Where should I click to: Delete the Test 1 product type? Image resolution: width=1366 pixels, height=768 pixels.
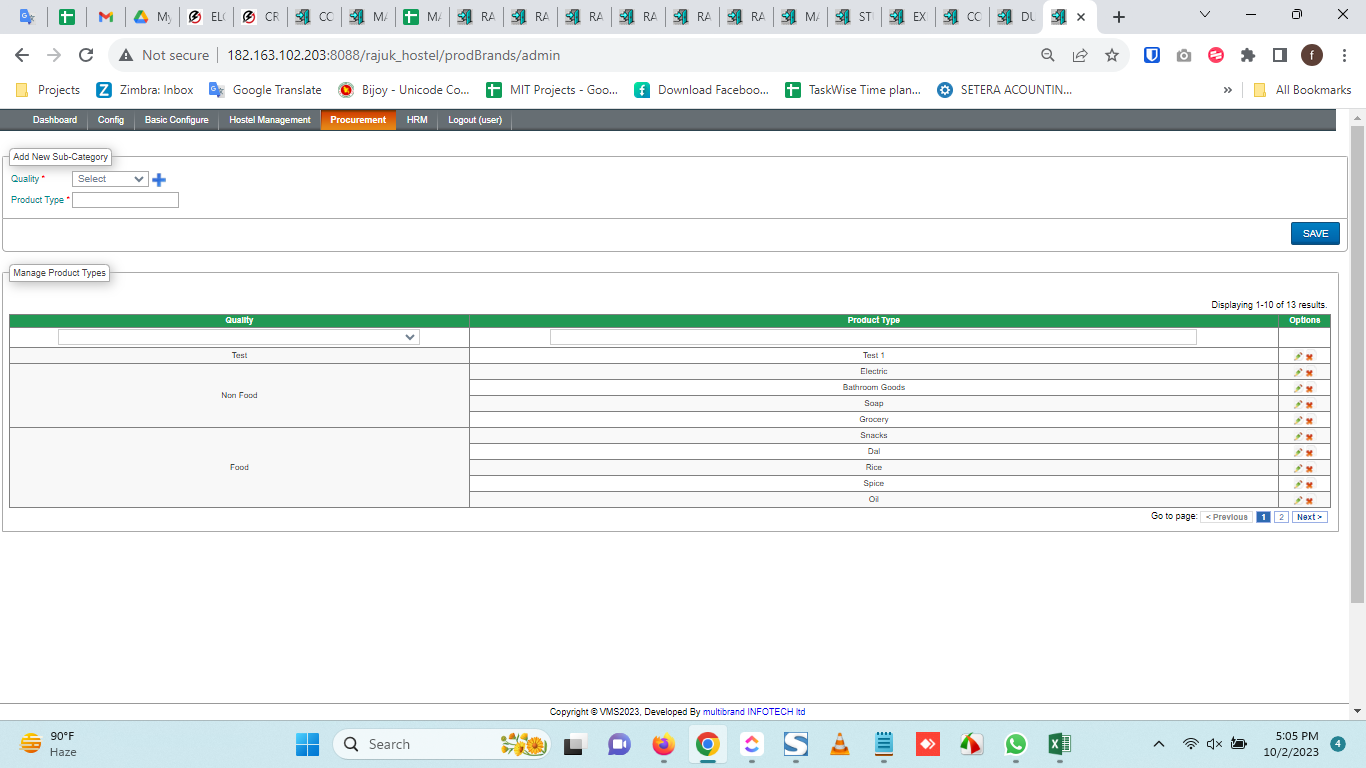(1309, 357)
